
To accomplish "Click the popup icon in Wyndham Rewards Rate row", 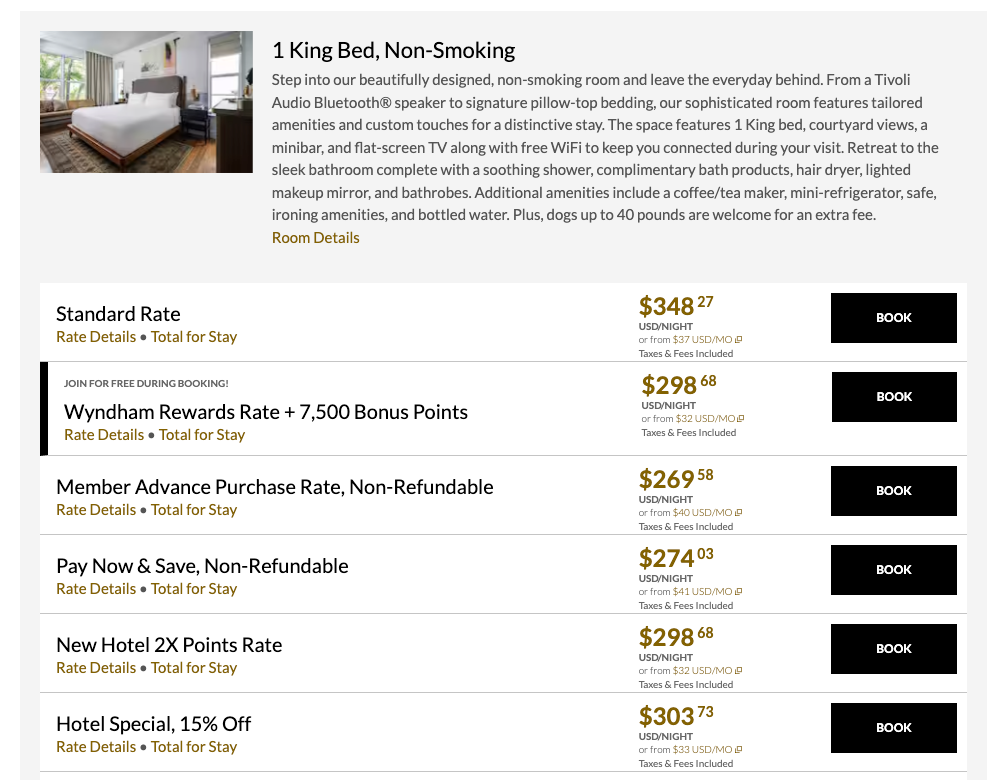I will coord(741,419).
